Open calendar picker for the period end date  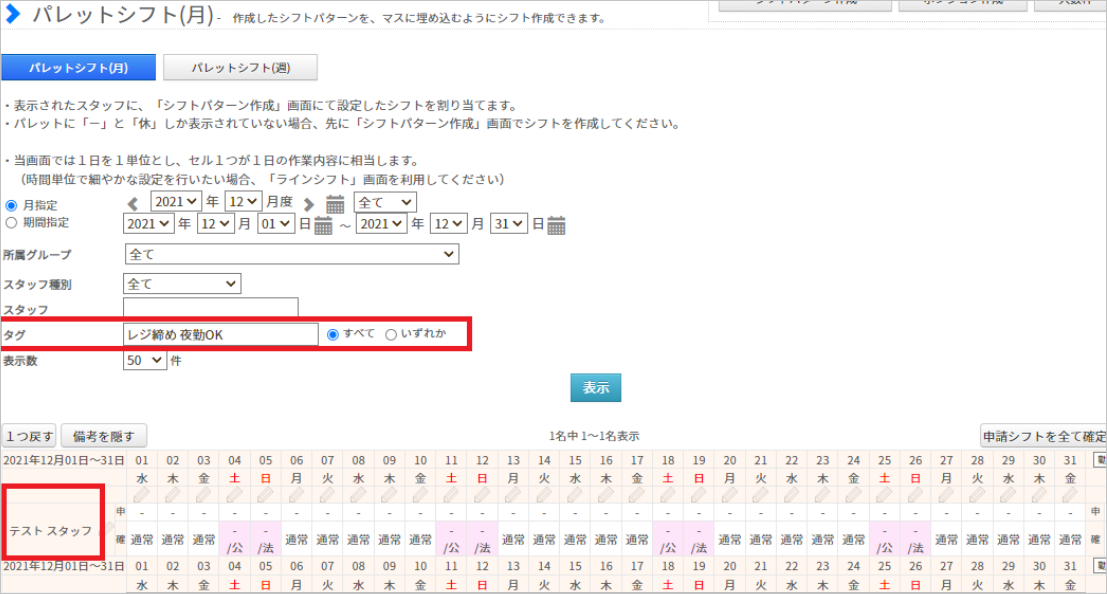click(x=556, y=225)
